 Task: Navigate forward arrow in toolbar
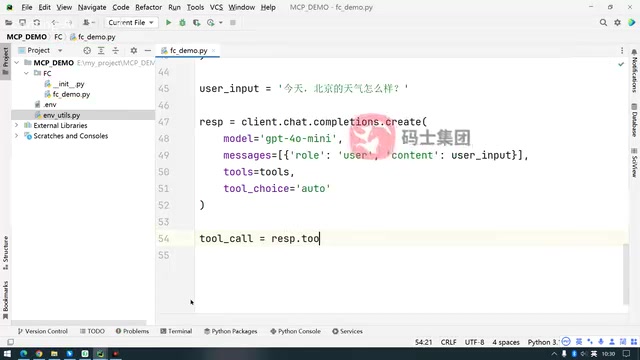coord(69,22)
